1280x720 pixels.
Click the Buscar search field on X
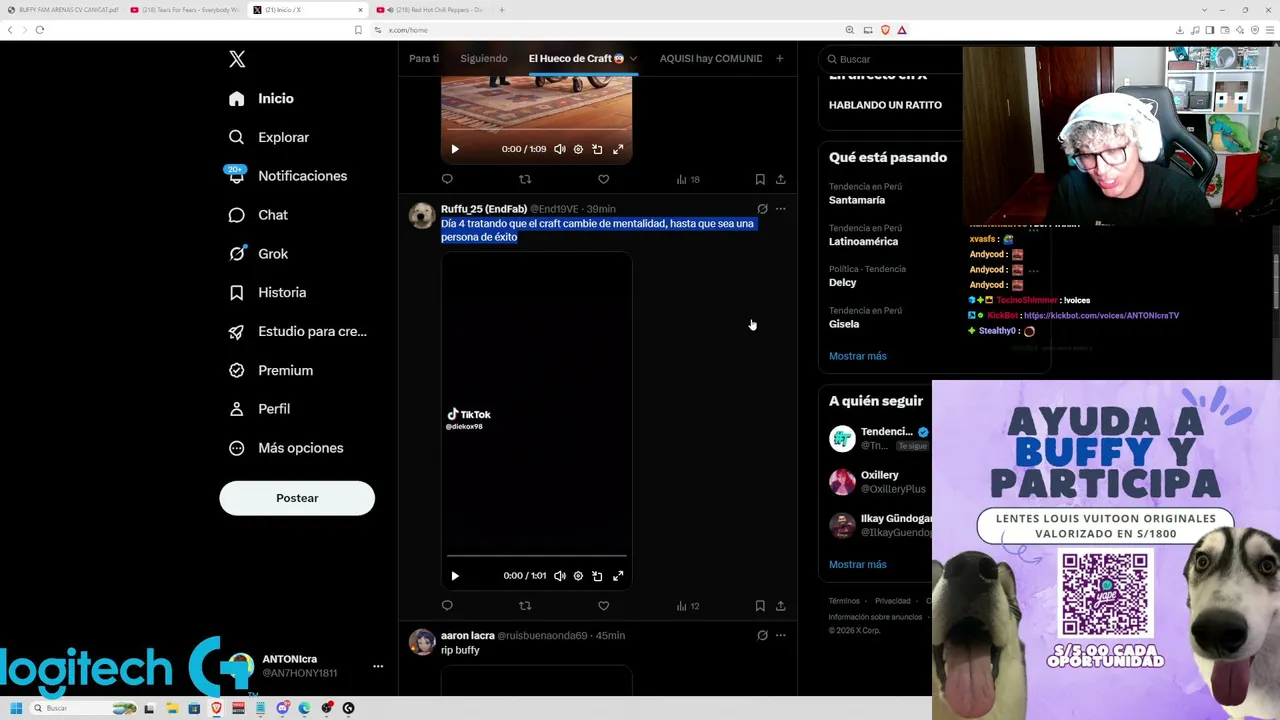pos(890,59)
